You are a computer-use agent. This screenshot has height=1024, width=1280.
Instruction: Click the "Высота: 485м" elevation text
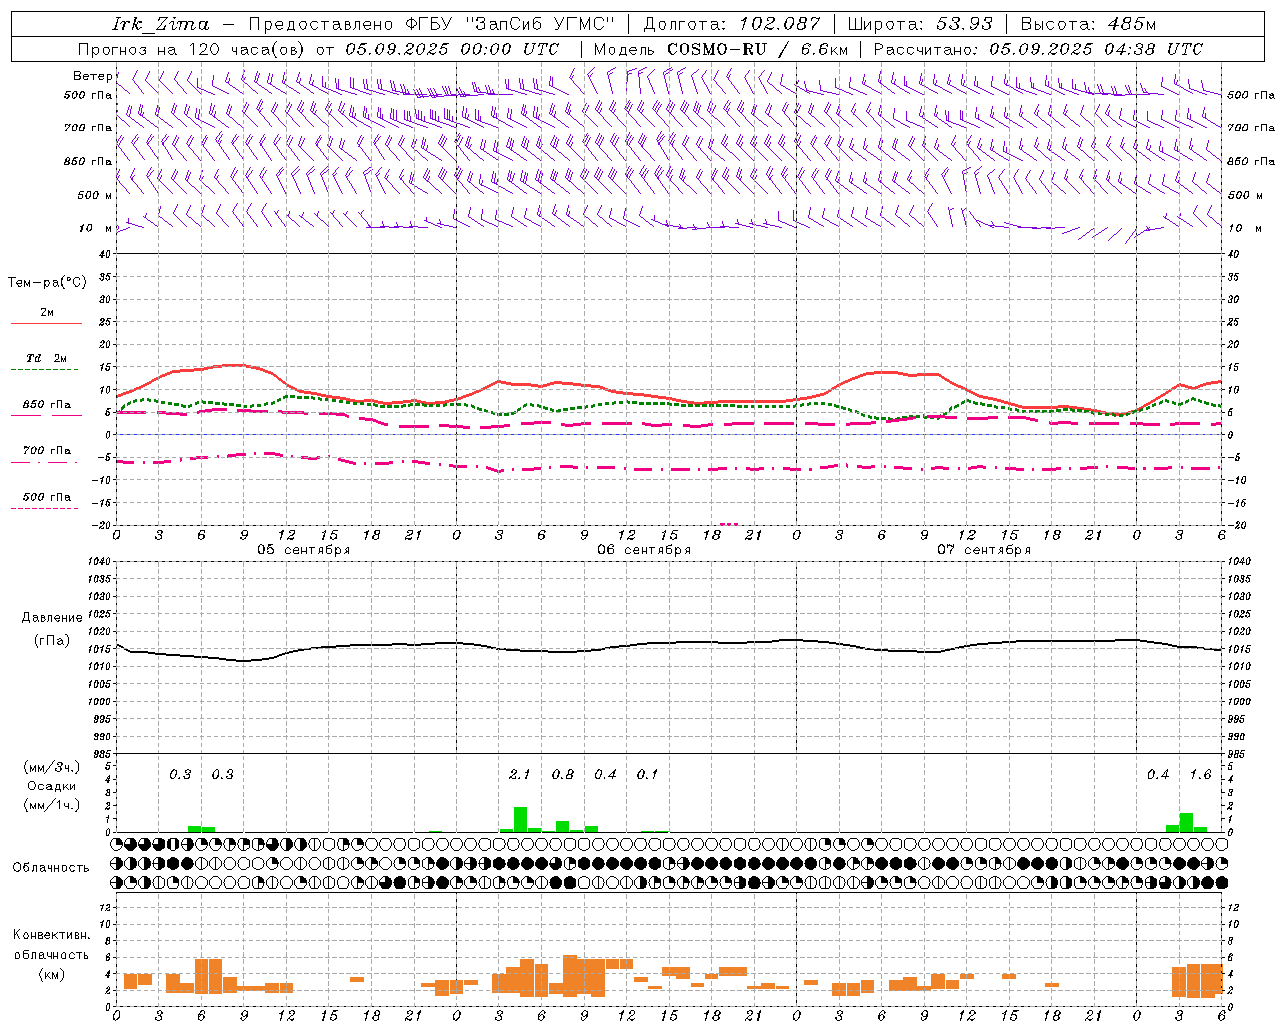click(1089, 24)
